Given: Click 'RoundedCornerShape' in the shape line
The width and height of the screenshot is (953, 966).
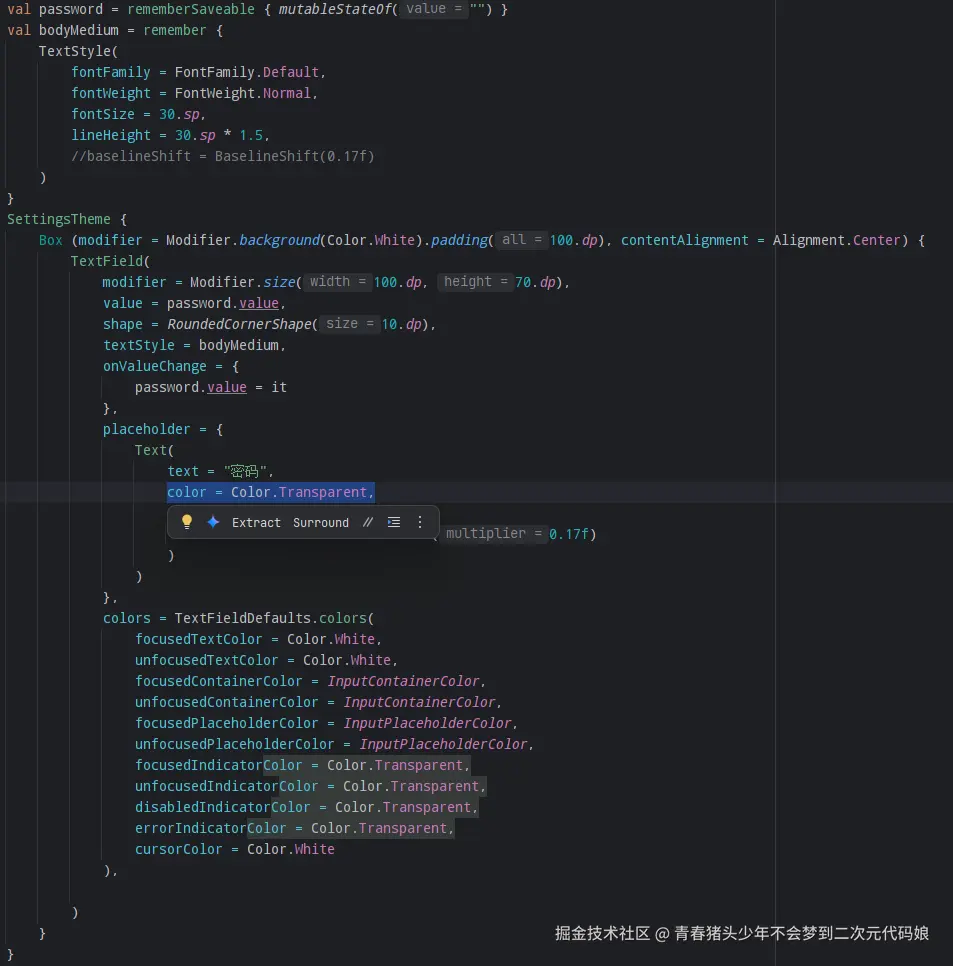Looking at the screenshot, I should 239,324.
